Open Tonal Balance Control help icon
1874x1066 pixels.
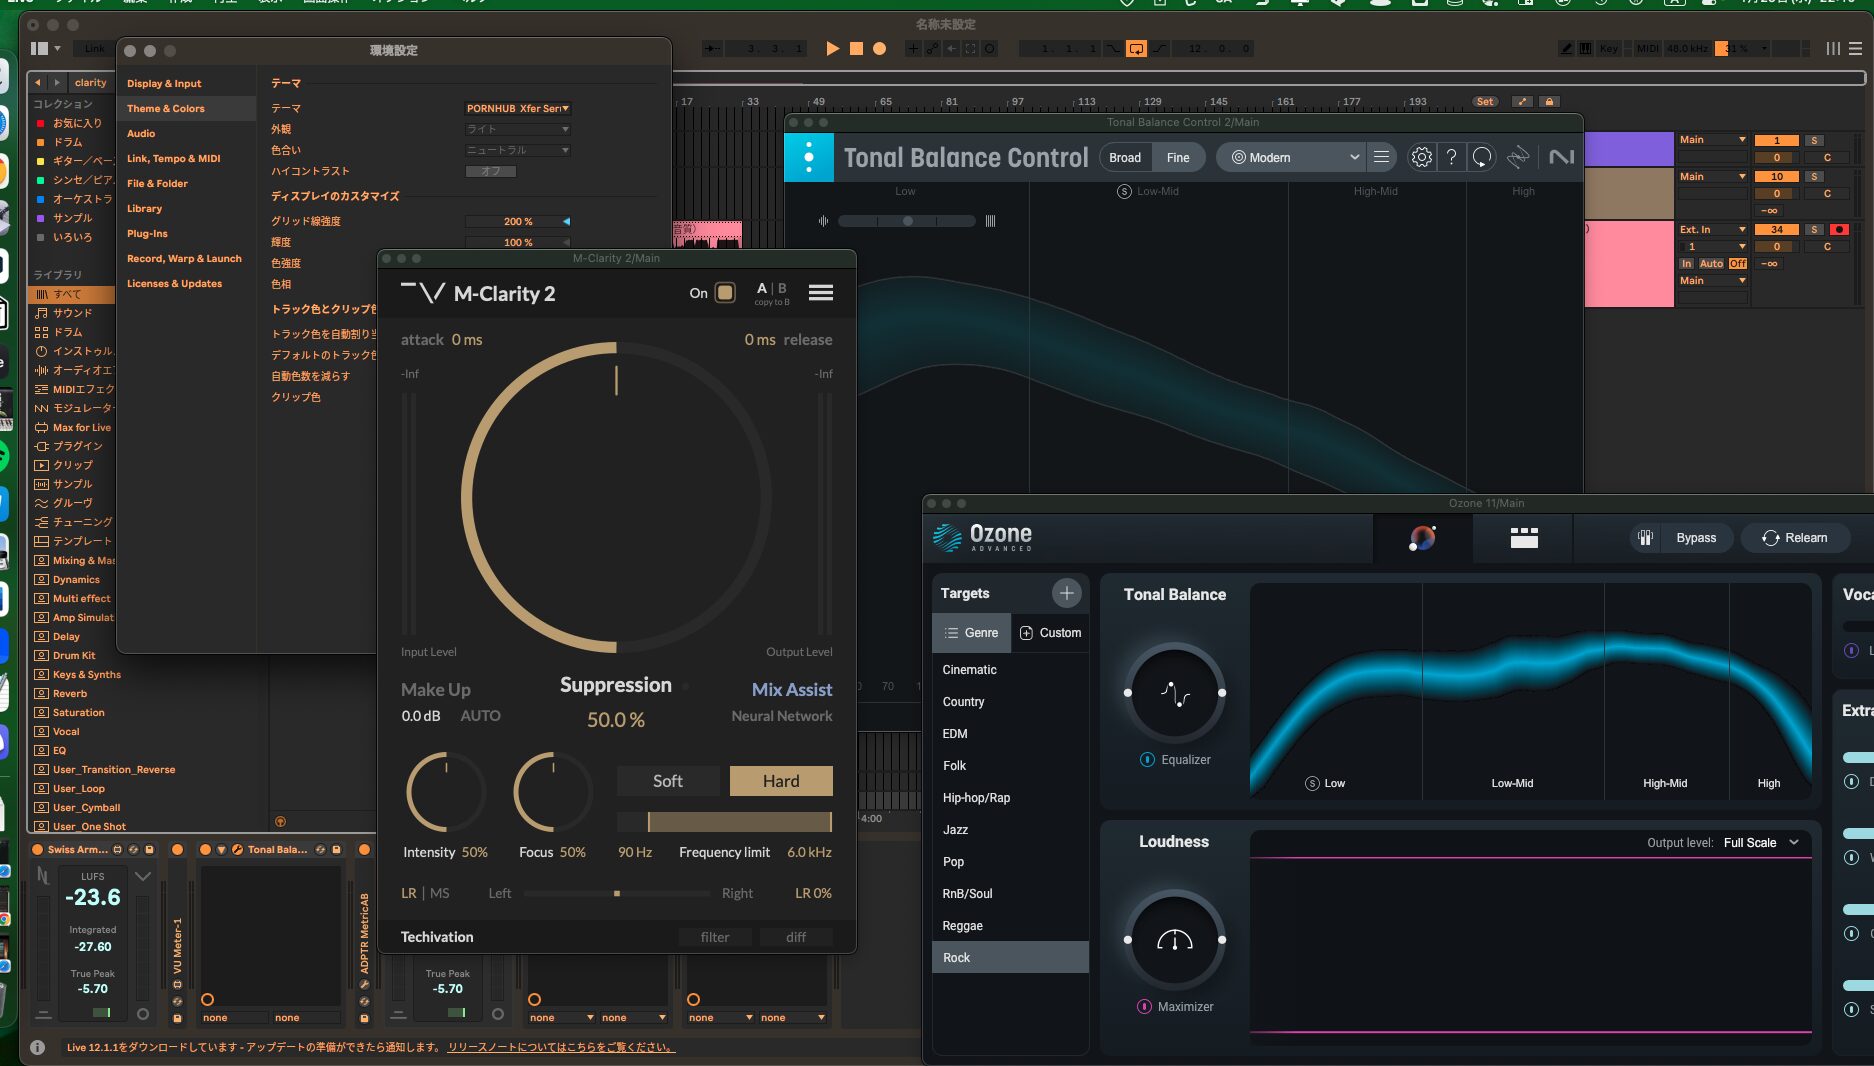pyautogui.click(x=1451, y=157)
